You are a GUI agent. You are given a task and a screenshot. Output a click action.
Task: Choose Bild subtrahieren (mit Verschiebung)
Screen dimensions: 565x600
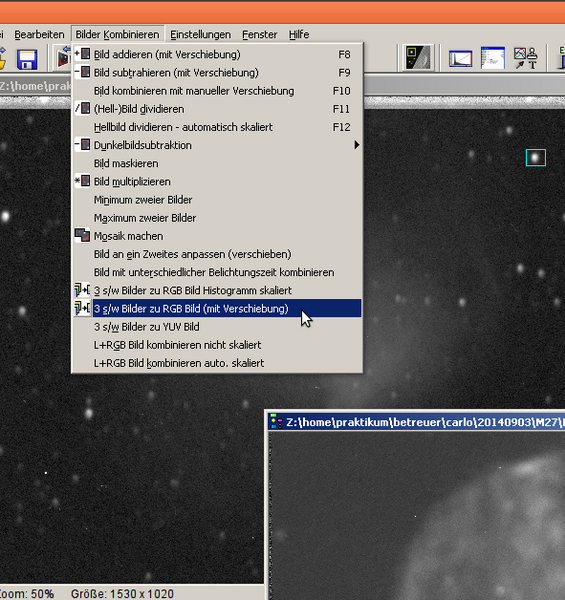(217, 72)
